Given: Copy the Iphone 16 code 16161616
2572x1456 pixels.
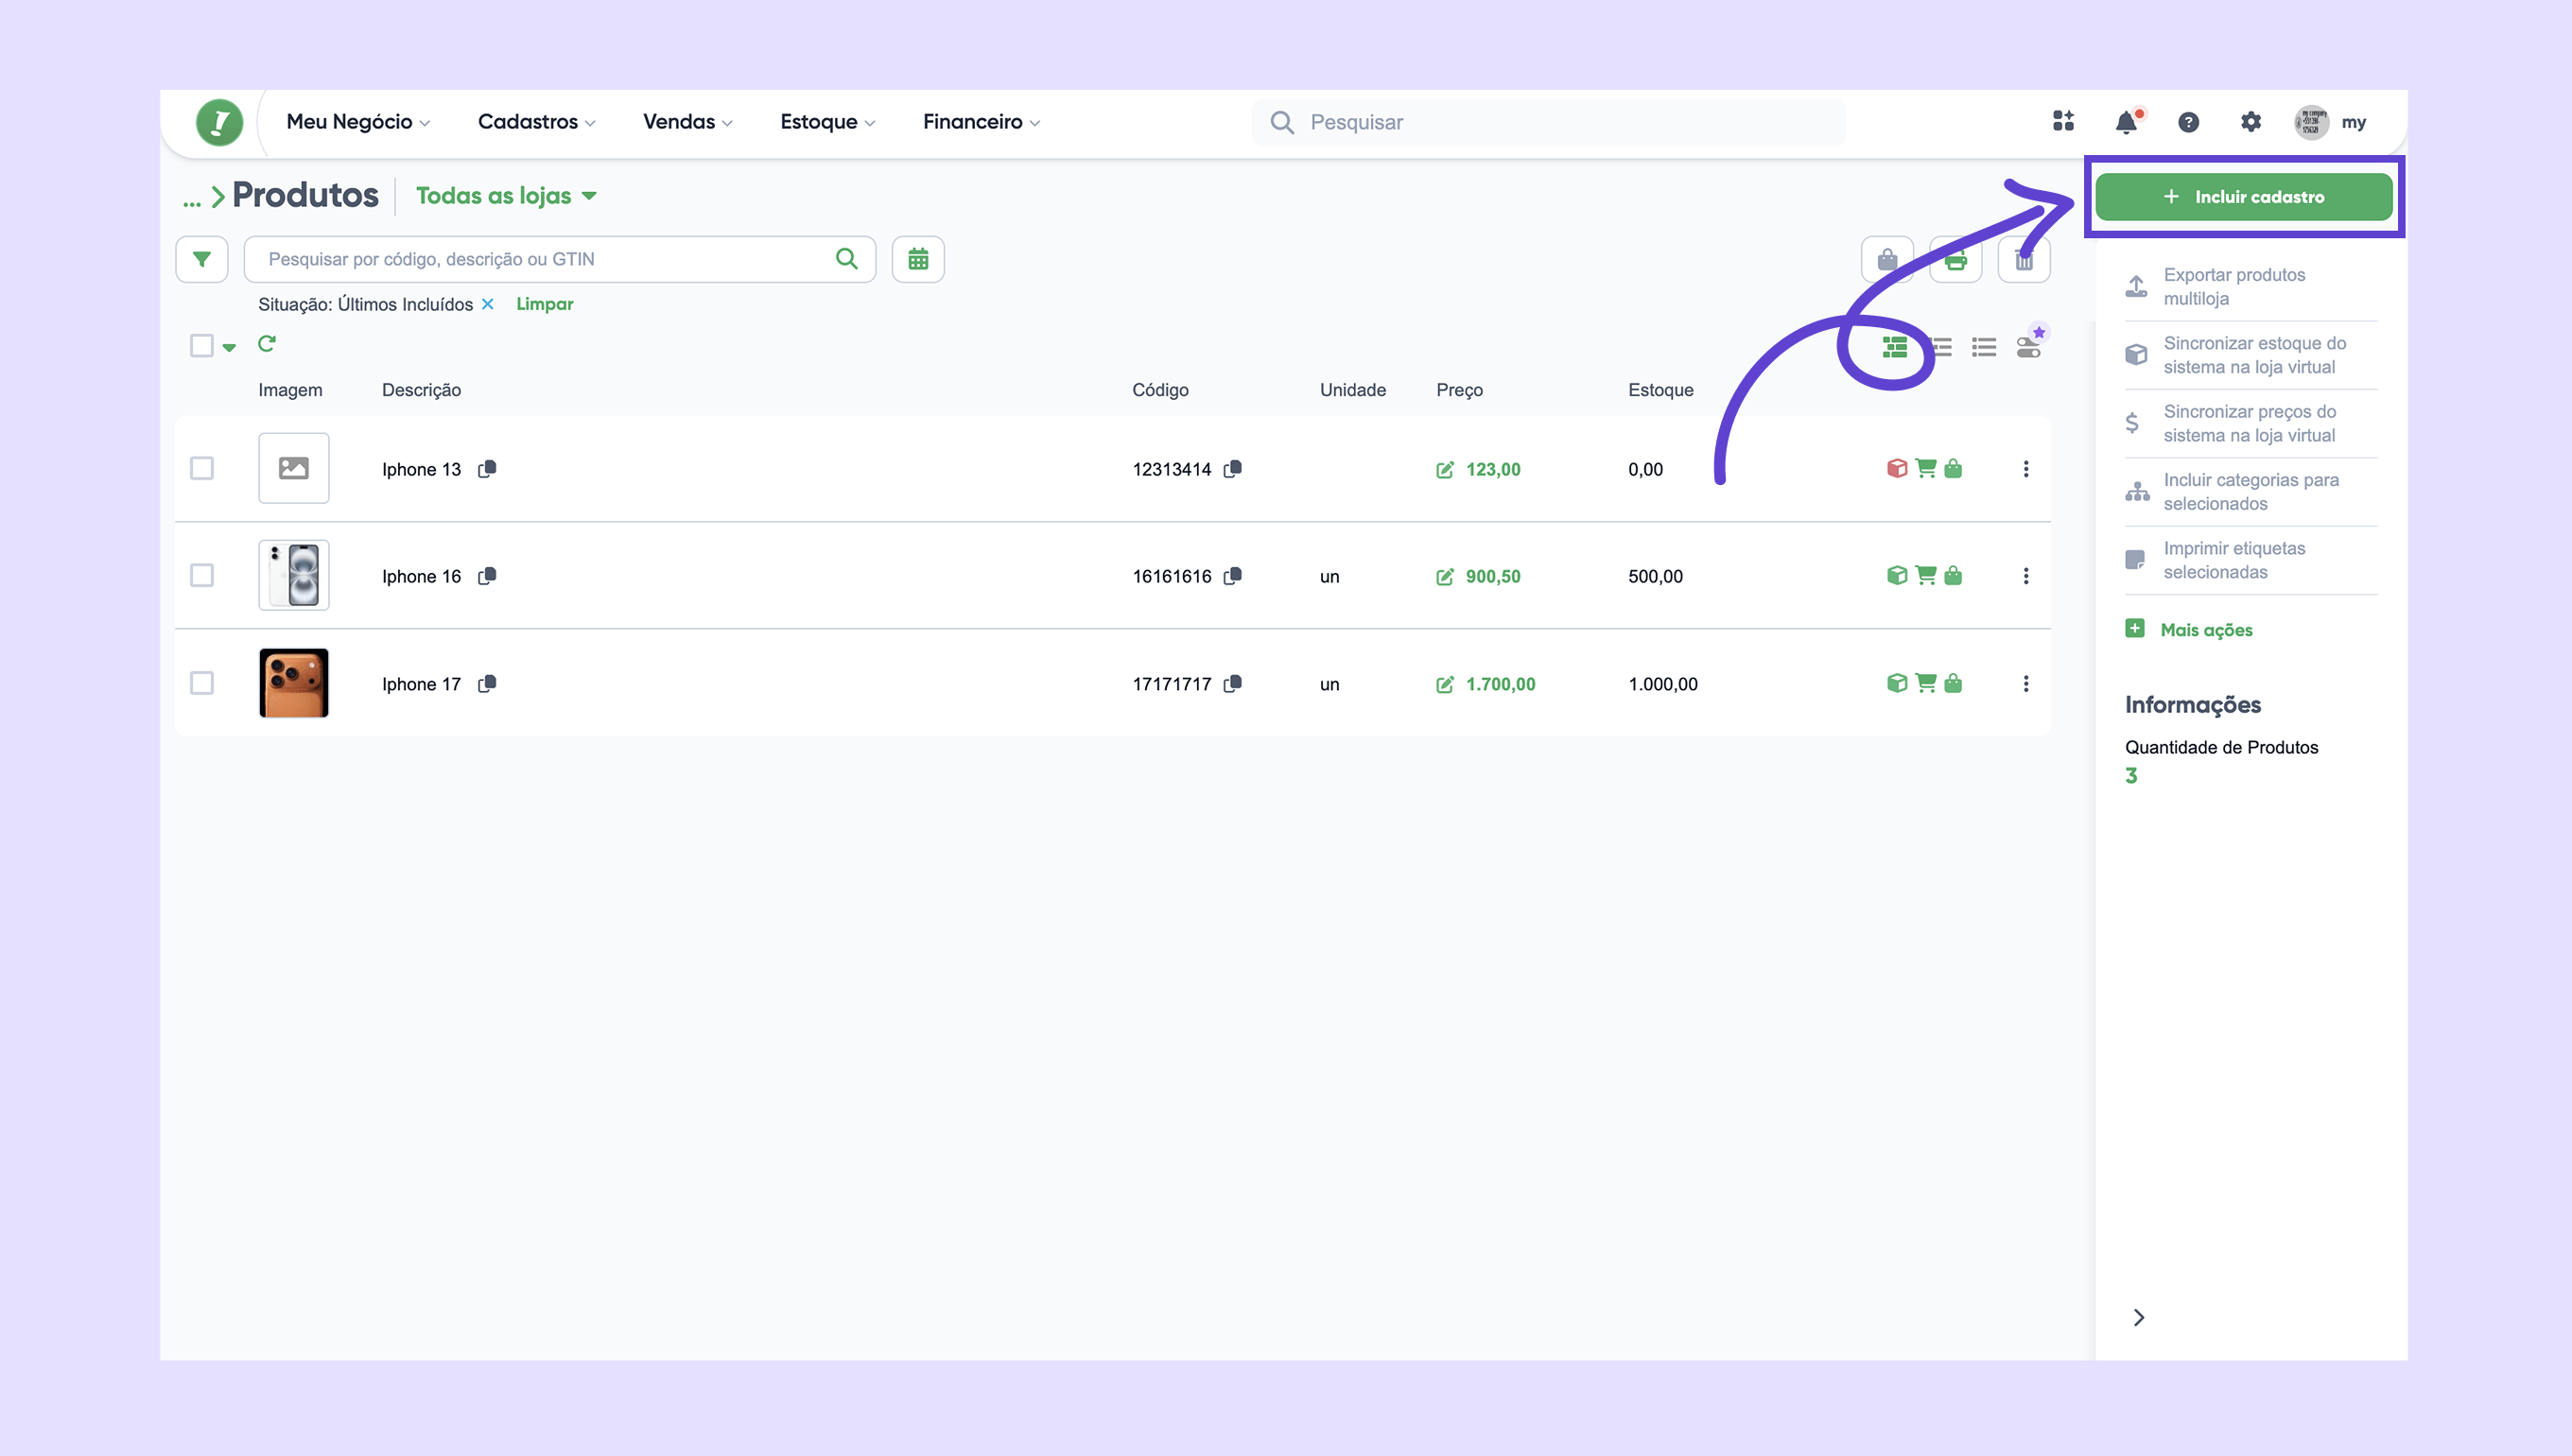Looking at the screenshot, I should pyautogui.click(x=1233, y=576).
